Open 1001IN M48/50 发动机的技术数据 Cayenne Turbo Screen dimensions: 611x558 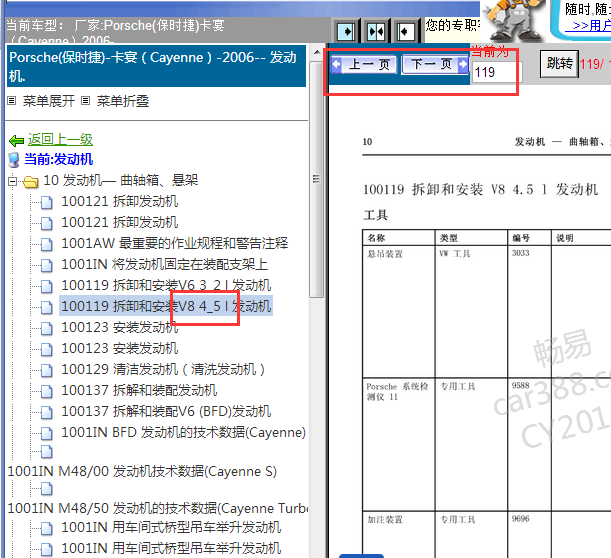158,509
